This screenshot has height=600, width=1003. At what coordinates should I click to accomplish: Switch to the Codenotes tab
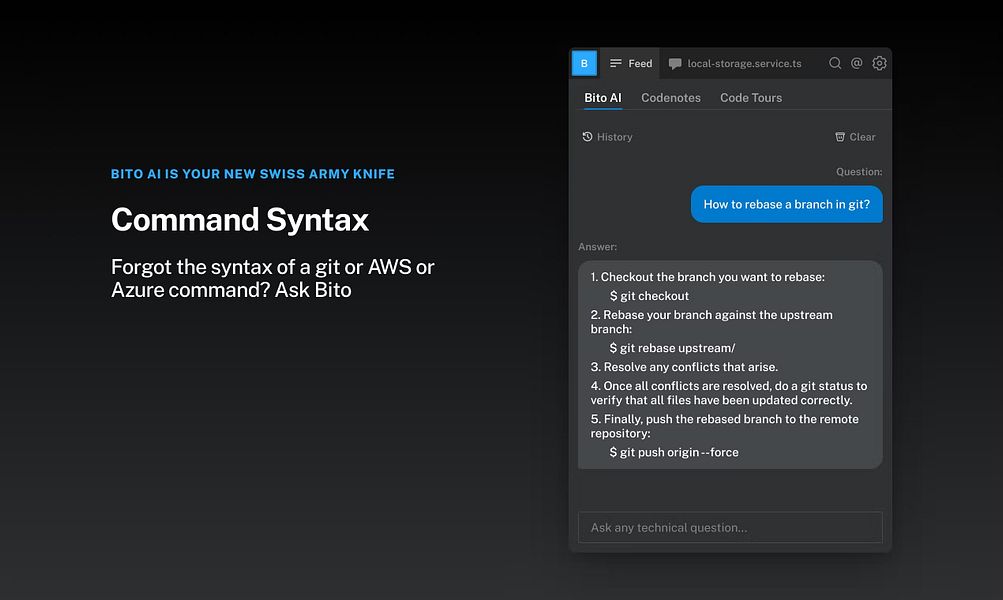[x=671, y=98]
